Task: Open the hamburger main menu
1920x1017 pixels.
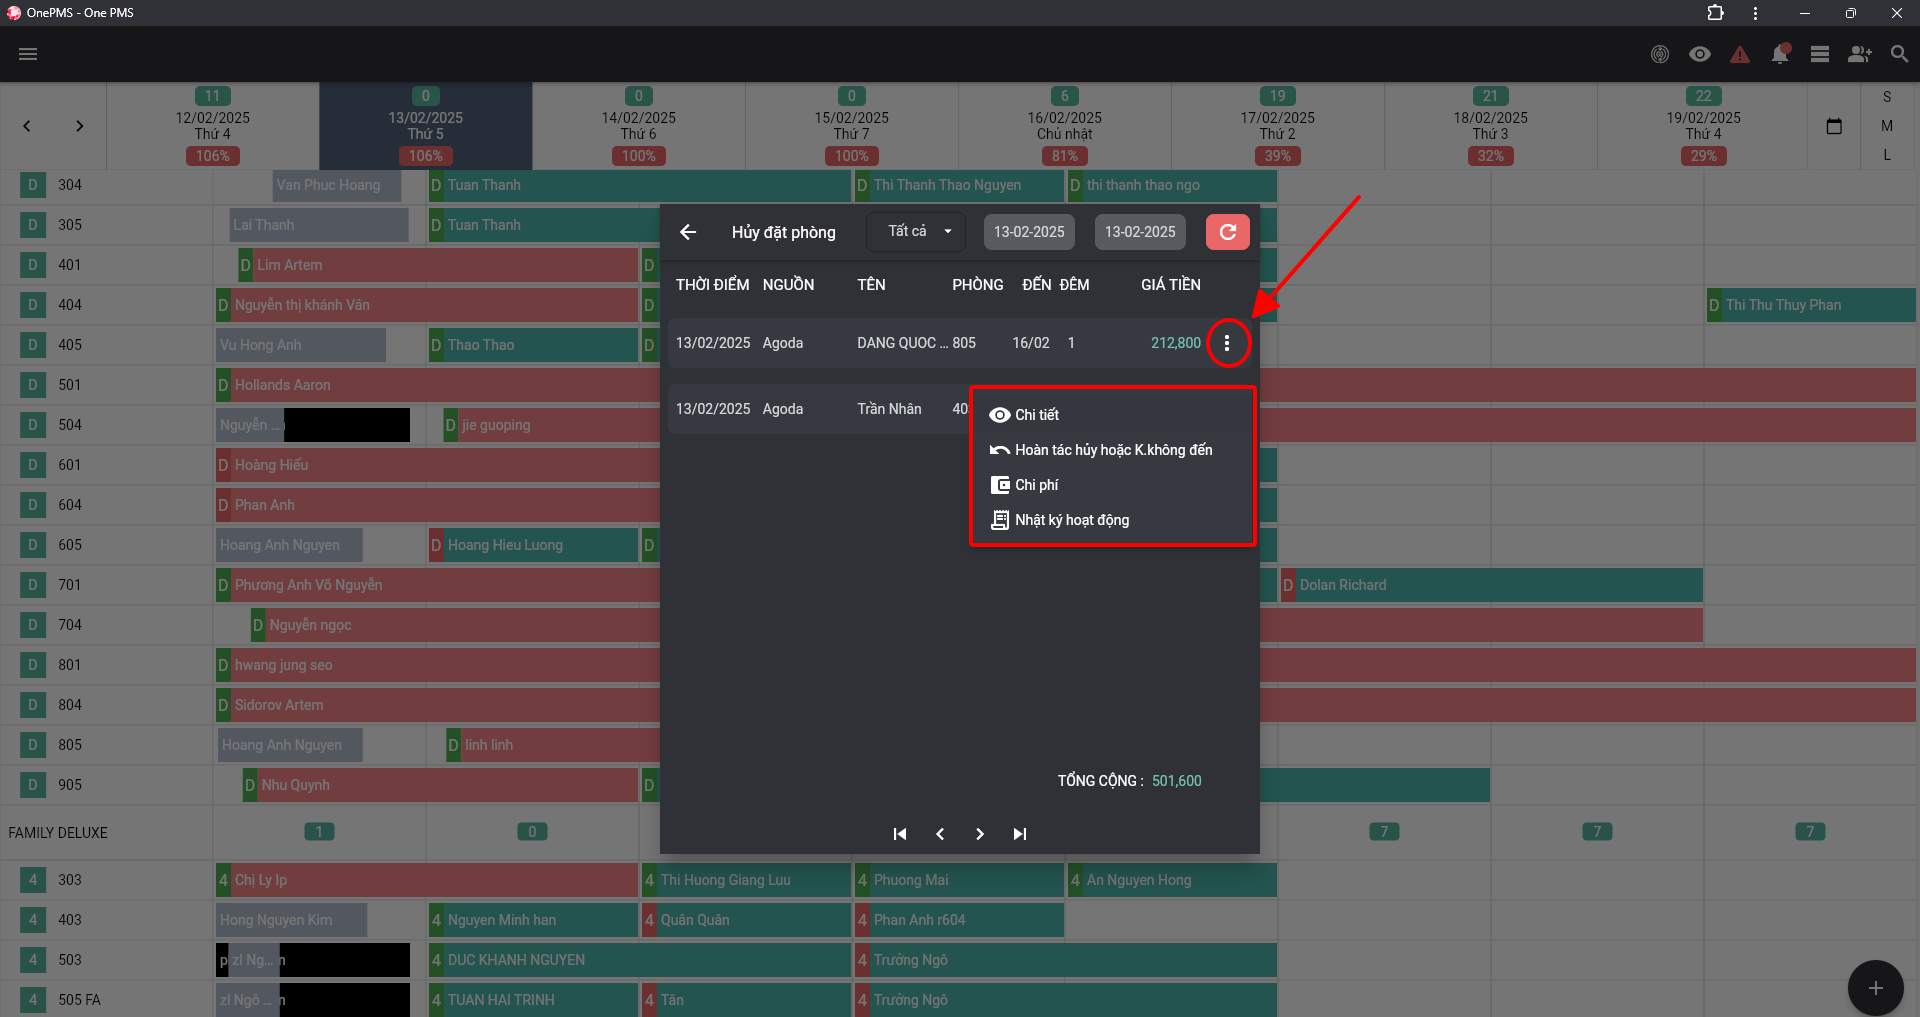Action: pyautogui.click(x=28, y=54)
